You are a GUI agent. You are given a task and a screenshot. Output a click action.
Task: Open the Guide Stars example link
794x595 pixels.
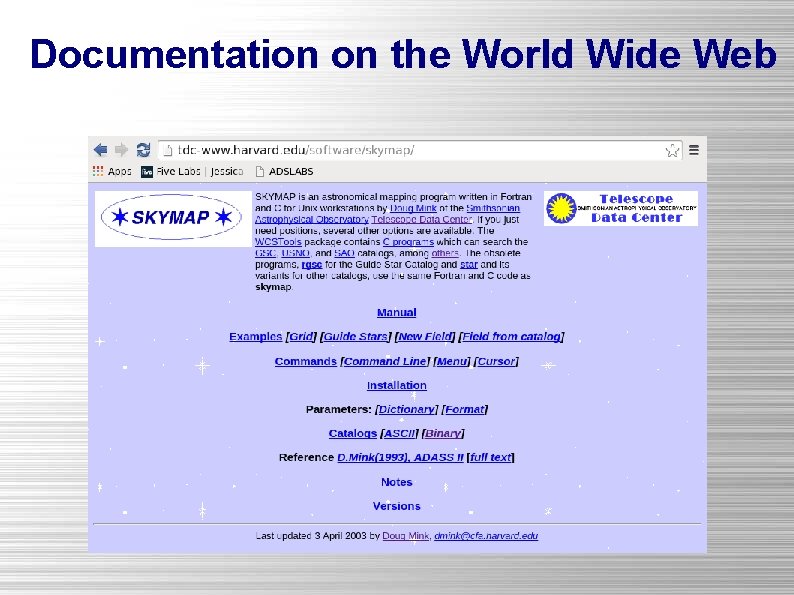click(x=355, y=337)
